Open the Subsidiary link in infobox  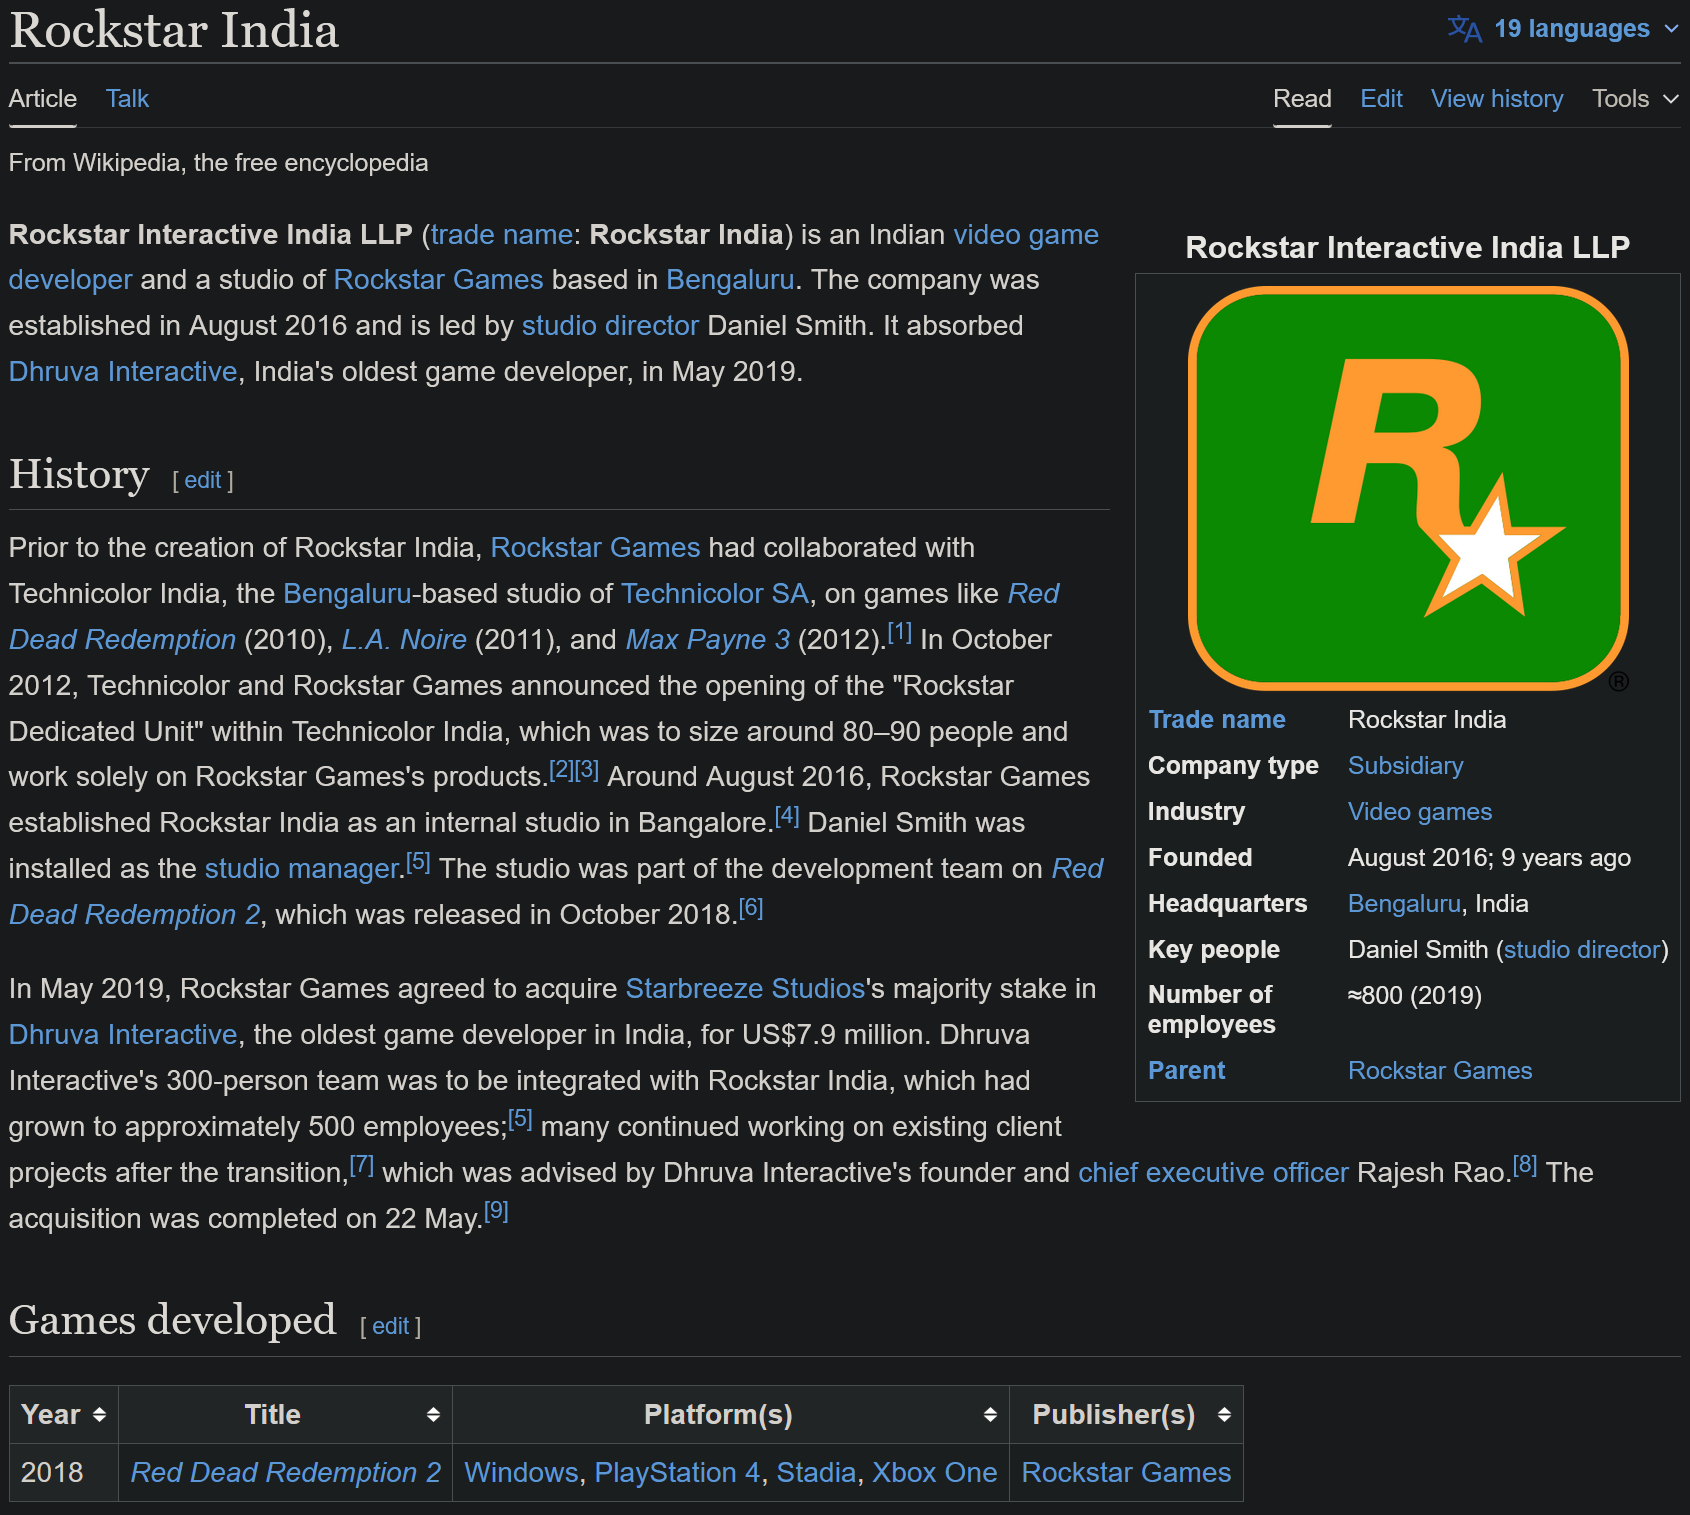click(1405, 766)
